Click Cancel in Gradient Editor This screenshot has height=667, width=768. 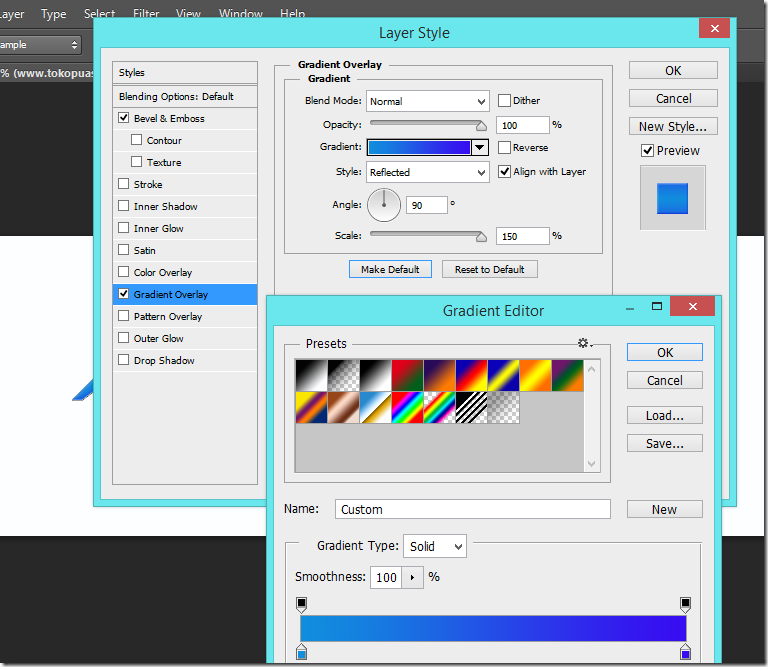click(x=665, y=381)
